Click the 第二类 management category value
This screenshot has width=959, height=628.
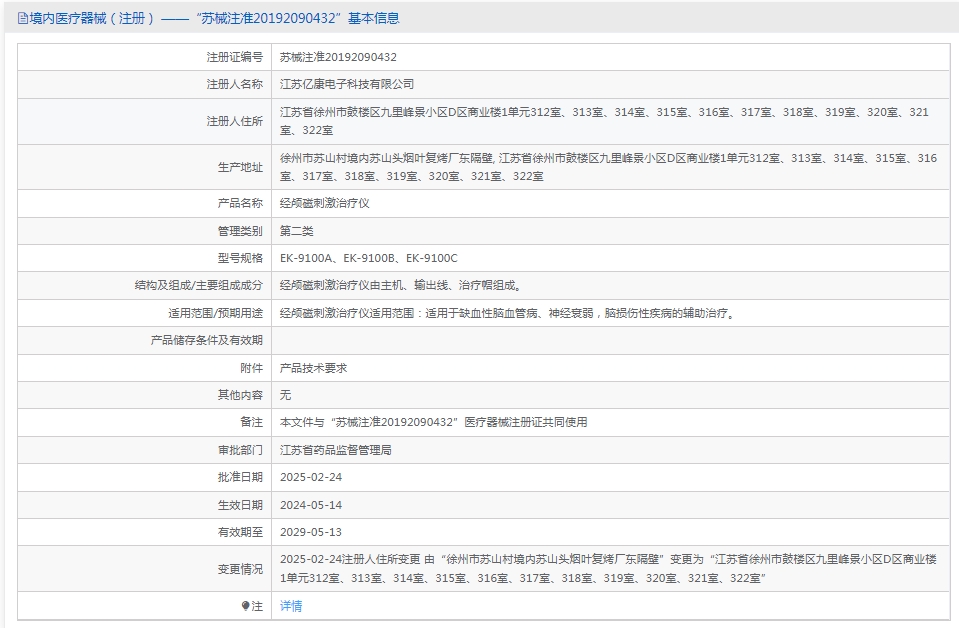point(297,231)
